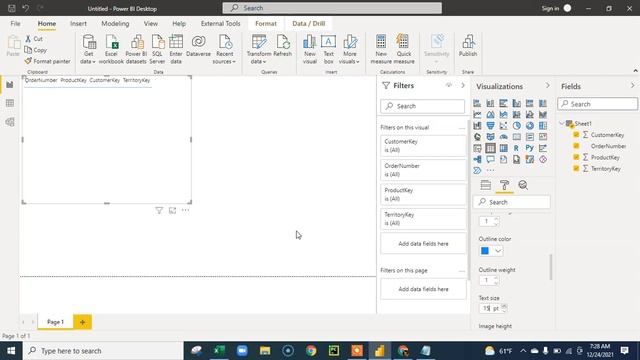Image resolution: width=640 pixels, height=360 pixels.
Task: Open Power BI datasets
Action: [x=136, y=49]
